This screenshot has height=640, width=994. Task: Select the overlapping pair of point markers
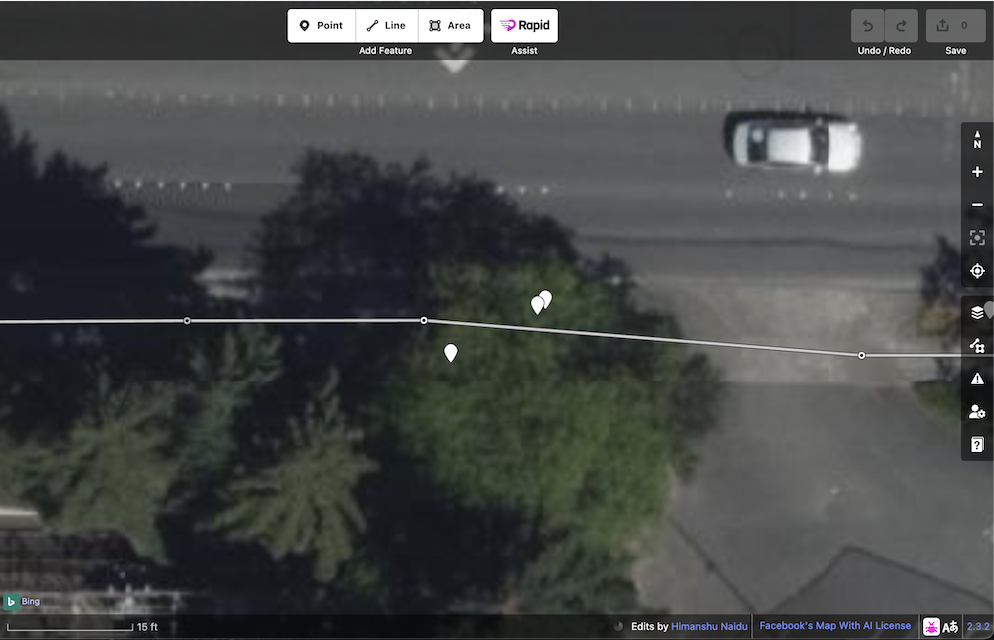[x=541, y=302]
